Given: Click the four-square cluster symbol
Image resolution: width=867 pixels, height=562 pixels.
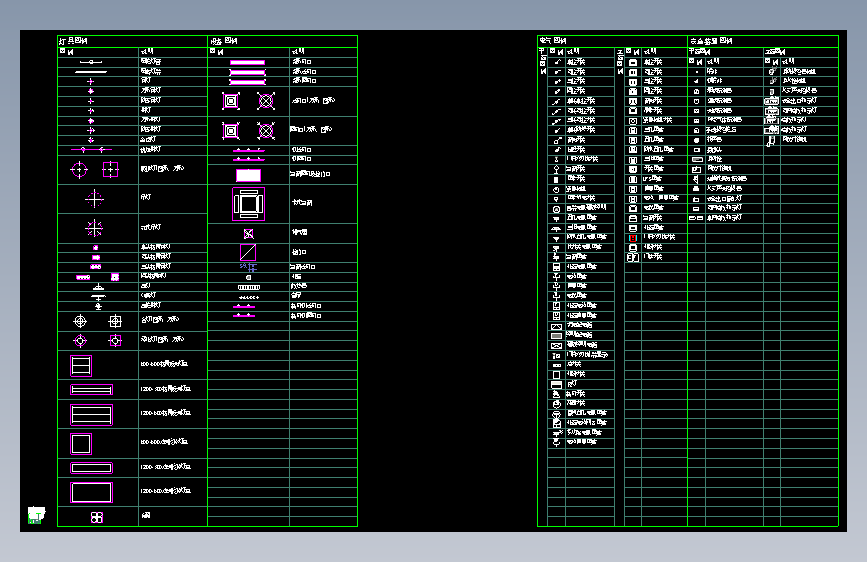Looking at the screenshot, I should point(97,517).
